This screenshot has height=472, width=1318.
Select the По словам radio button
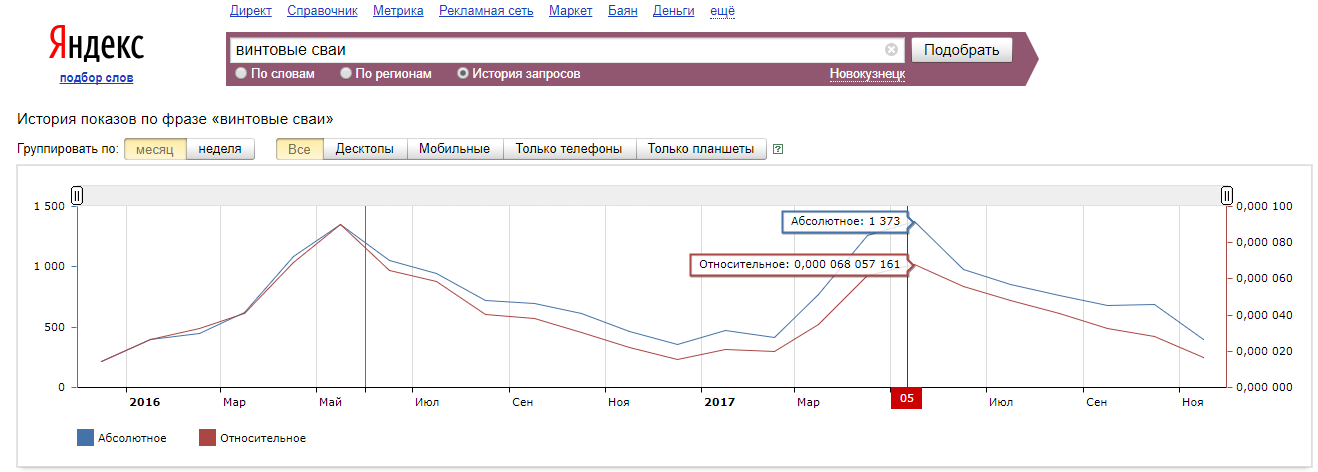click(241, 73)
